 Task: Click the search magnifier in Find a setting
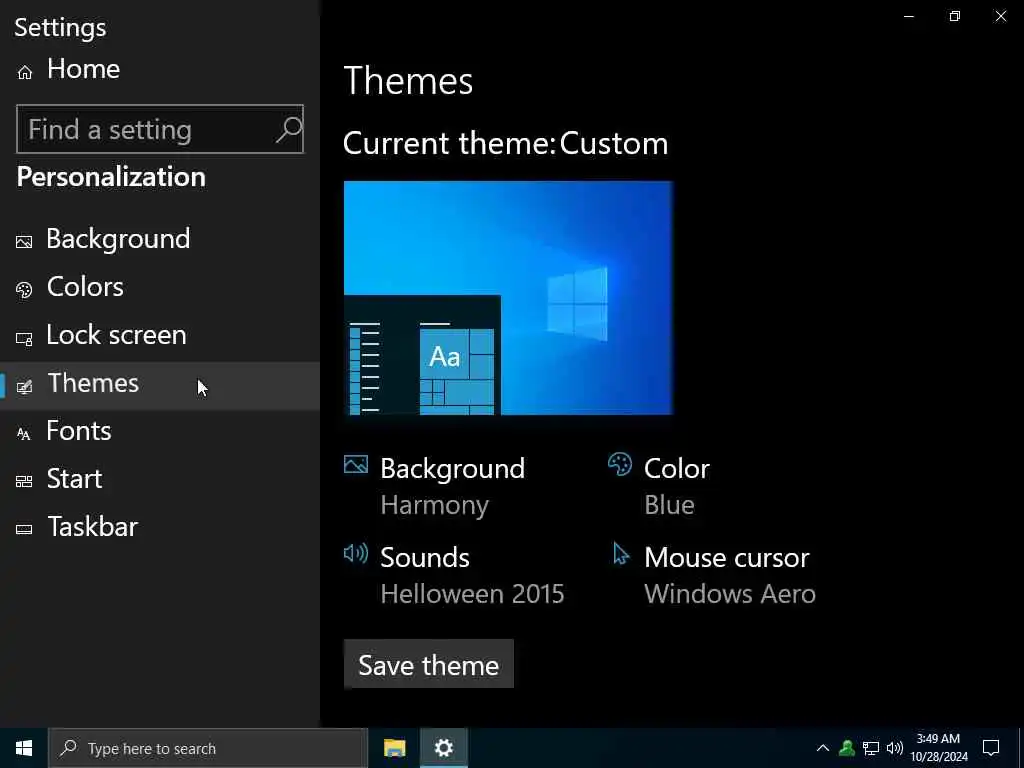click(x=288, y=130)
